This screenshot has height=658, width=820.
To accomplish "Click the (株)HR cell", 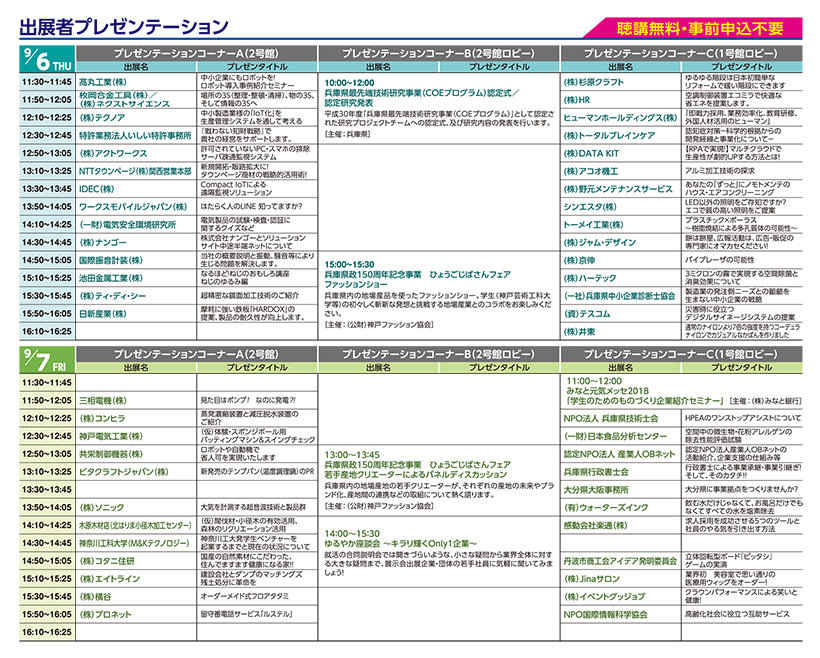I will coord(577,100).
